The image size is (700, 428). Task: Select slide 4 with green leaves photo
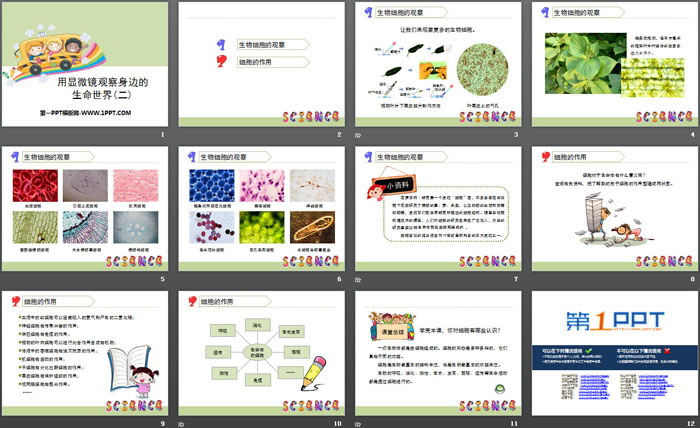[615, 64]
